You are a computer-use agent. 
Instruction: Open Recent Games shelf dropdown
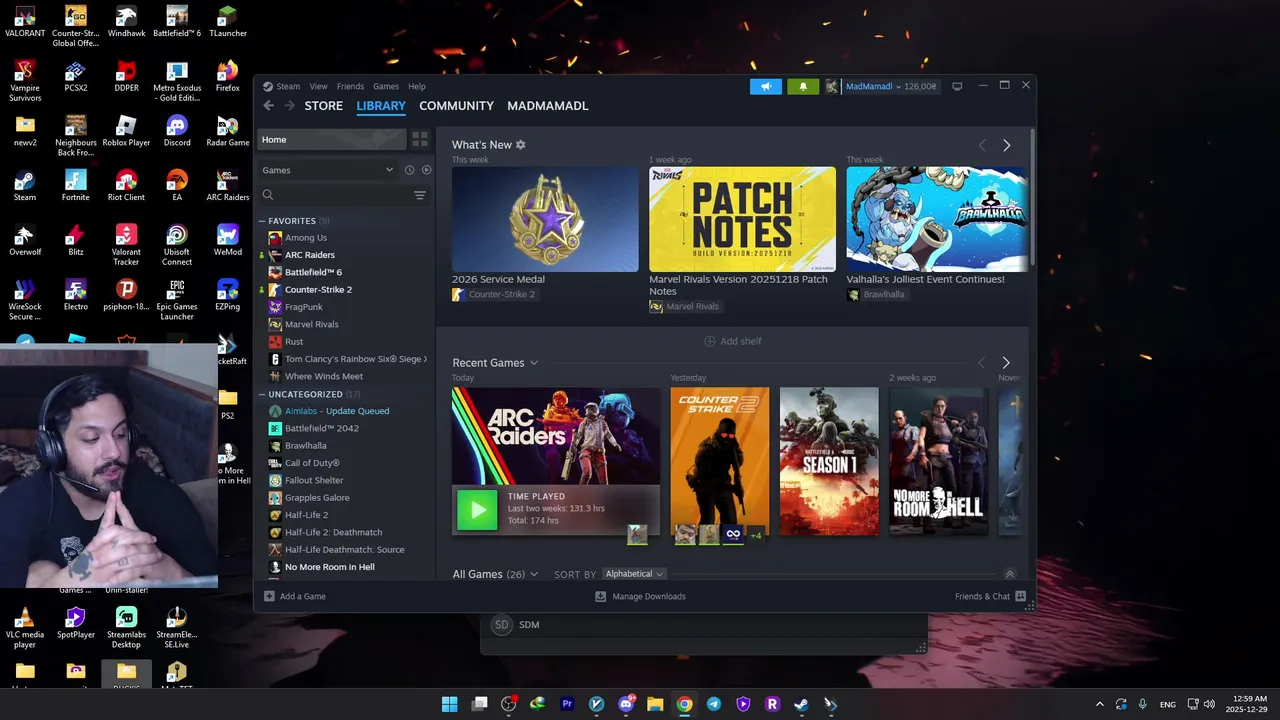pos(534,363)
